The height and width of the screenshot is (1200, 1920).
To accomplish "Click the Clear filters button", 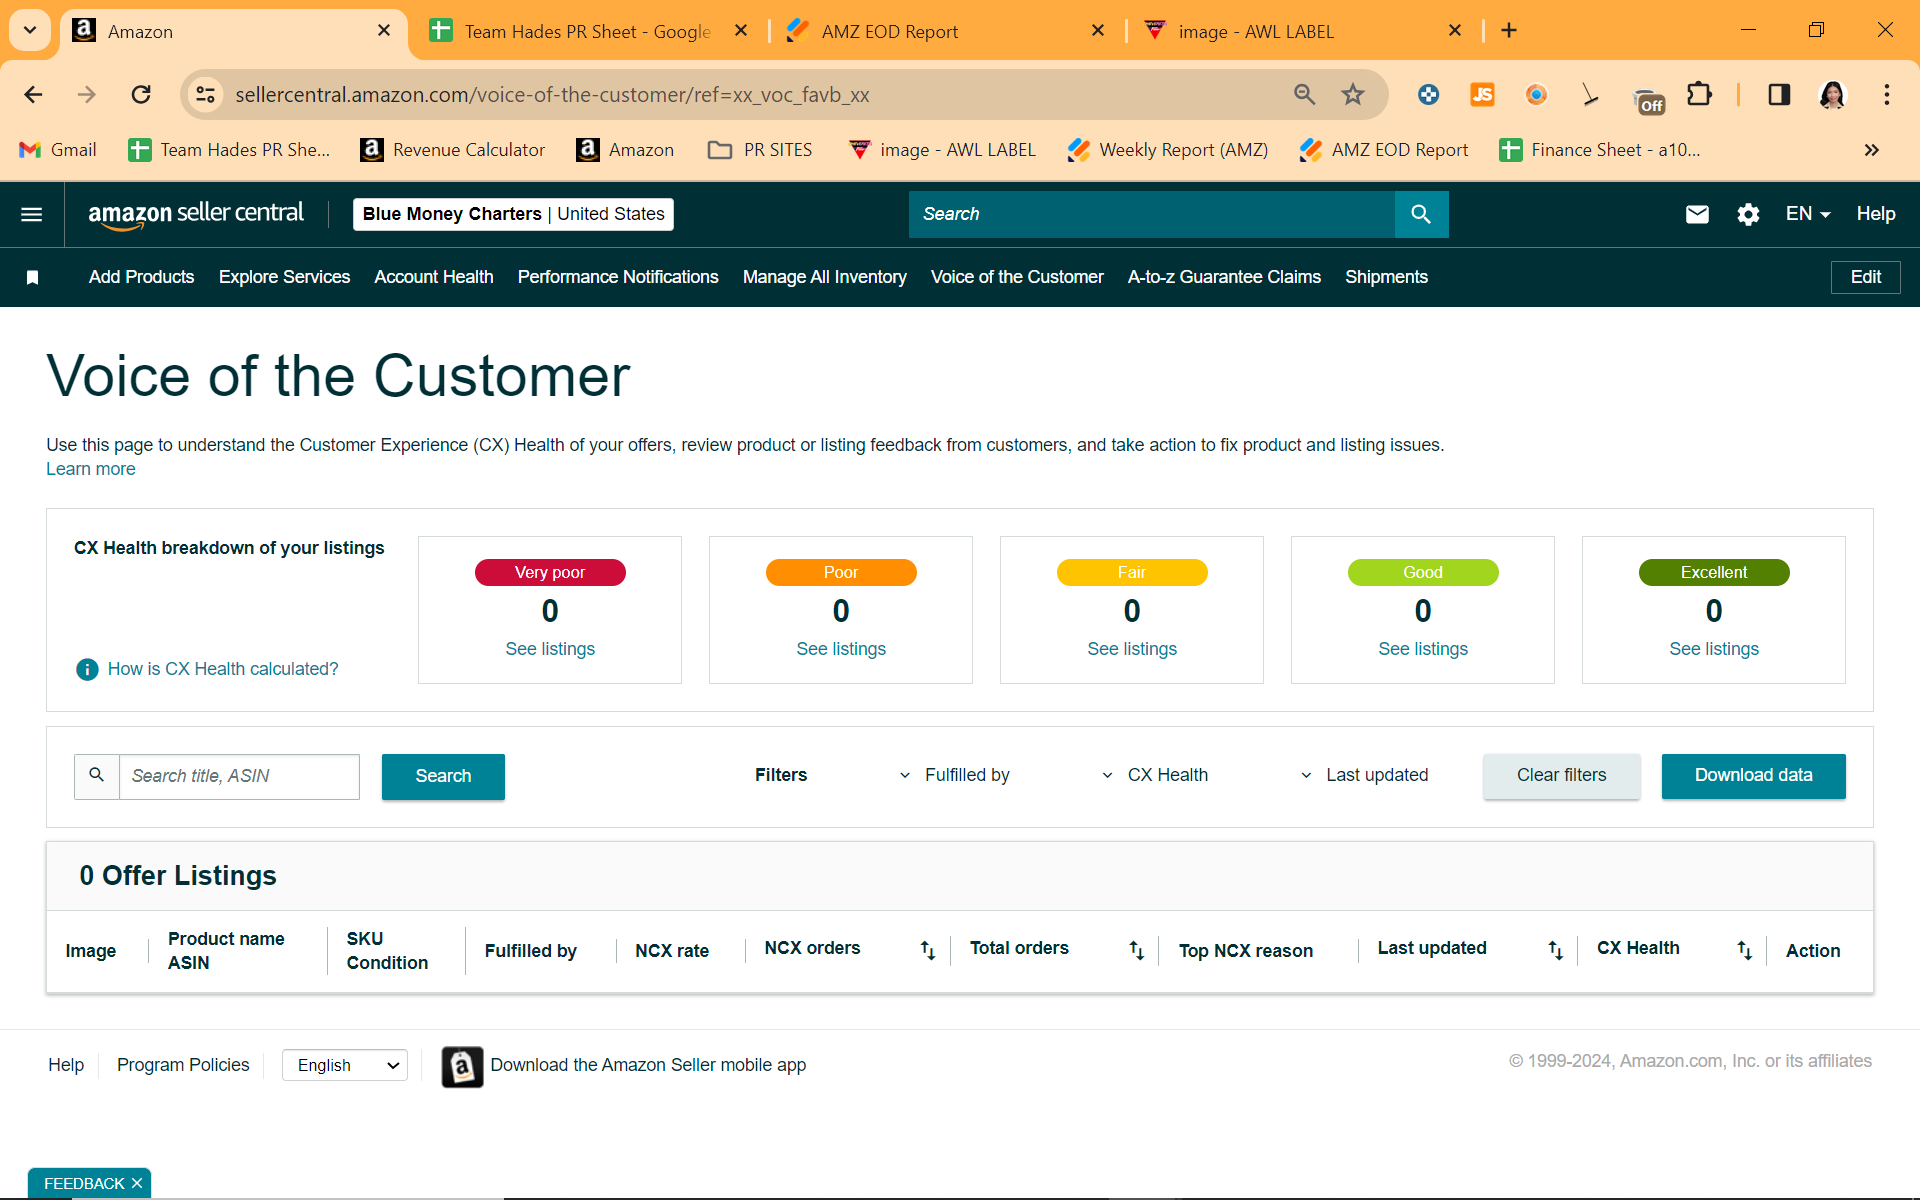I will tap(1561, 776).
